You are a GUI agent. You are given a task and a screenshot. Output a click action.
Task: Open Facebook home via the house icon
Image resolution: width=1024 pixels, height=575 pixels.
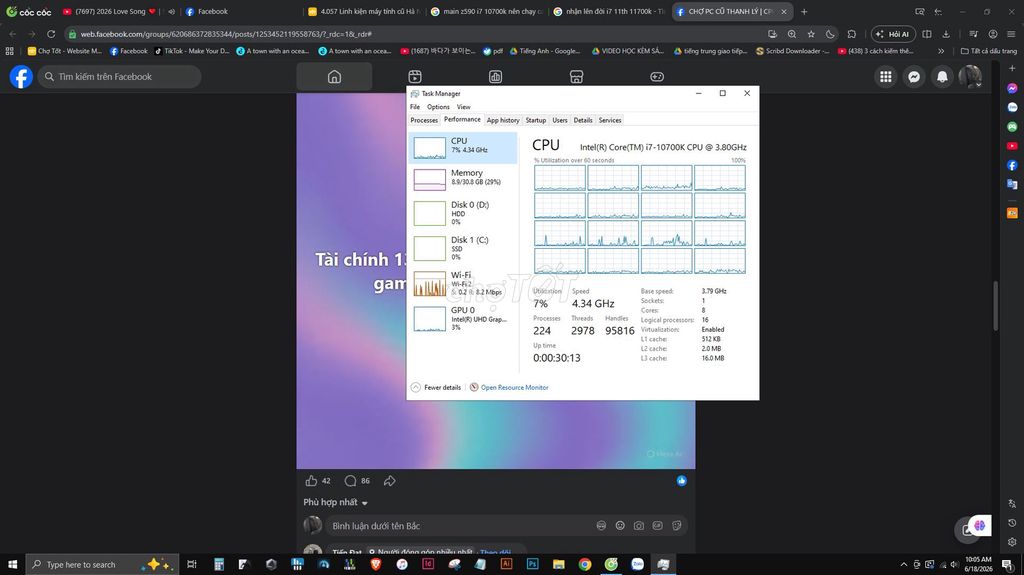pyautogui.click(x=334, y=76)
